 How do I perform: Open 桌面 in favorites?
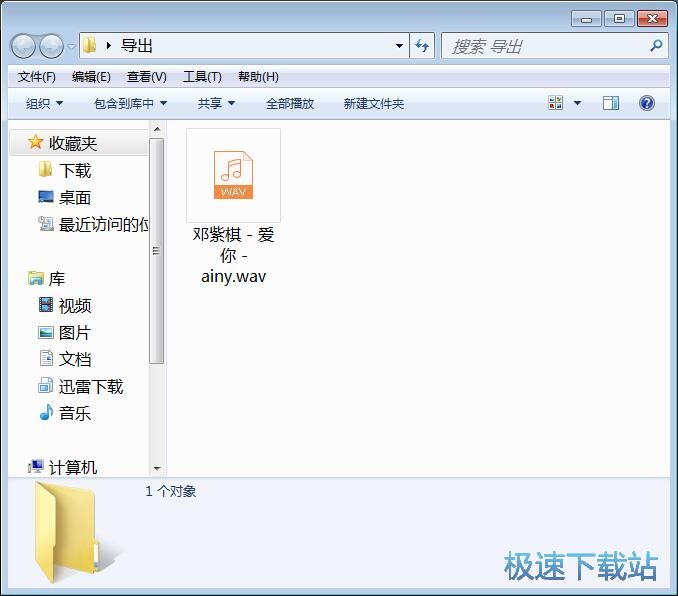(x=75, y=198)
